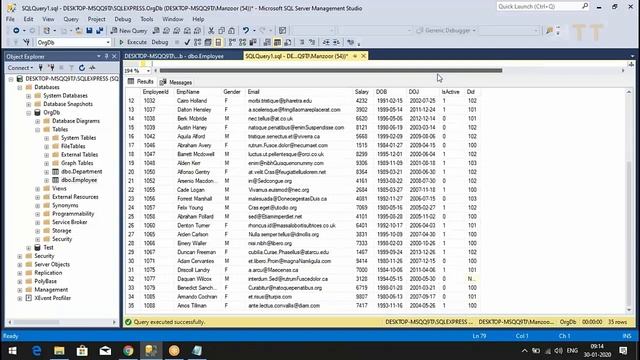Click the Navigate Backward icon

[x=16, y=31]
